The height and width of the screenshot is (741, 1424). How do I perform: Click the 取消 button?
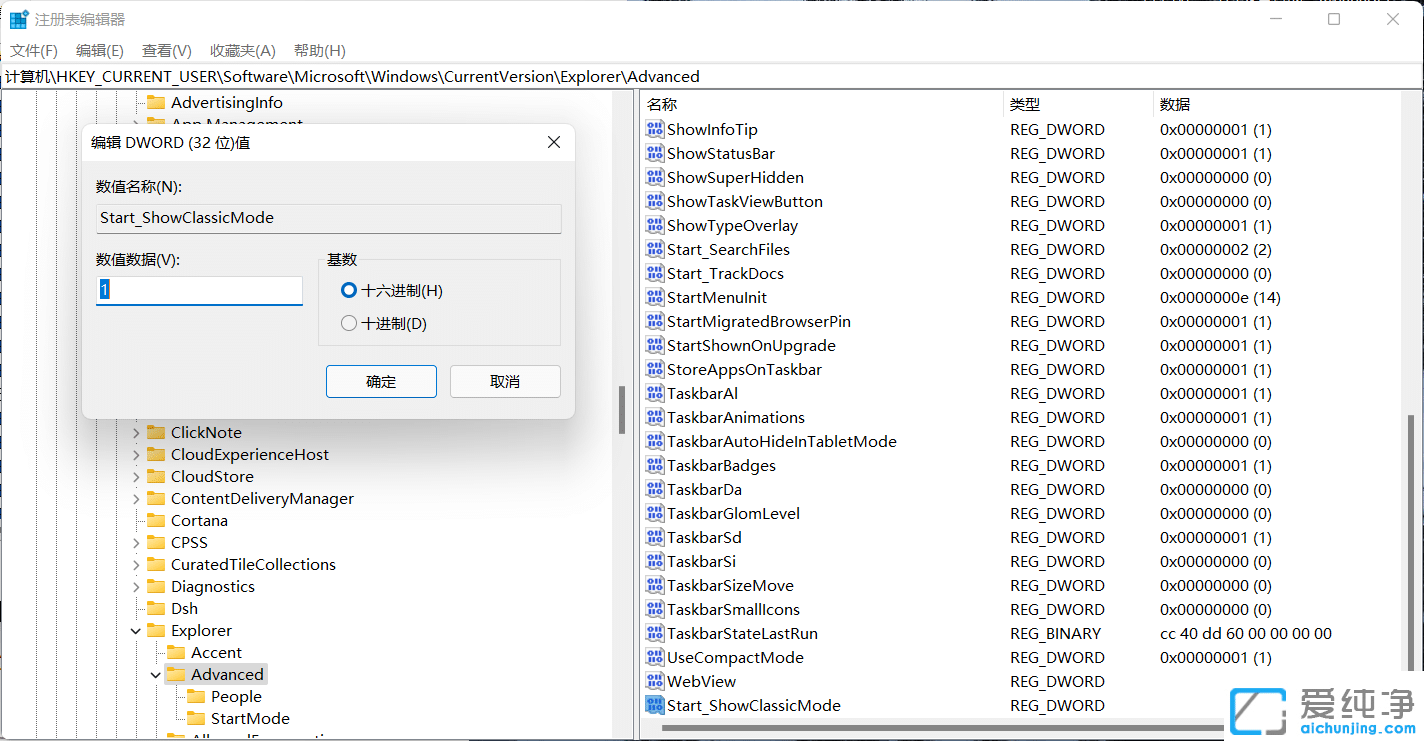click(505, 381)
